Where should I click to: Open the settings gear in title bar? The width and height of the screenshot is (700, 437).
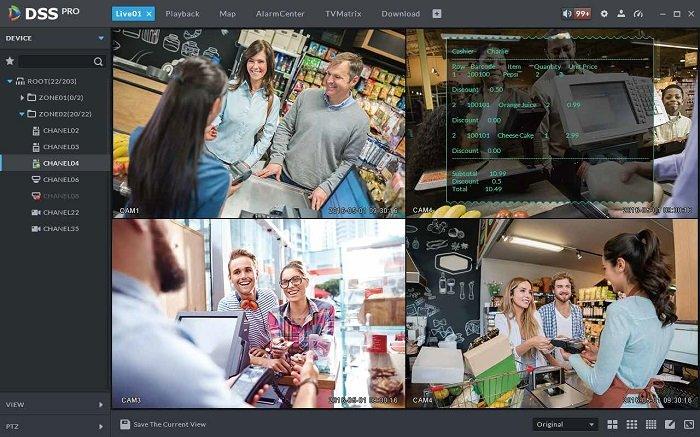pos(603,14)
